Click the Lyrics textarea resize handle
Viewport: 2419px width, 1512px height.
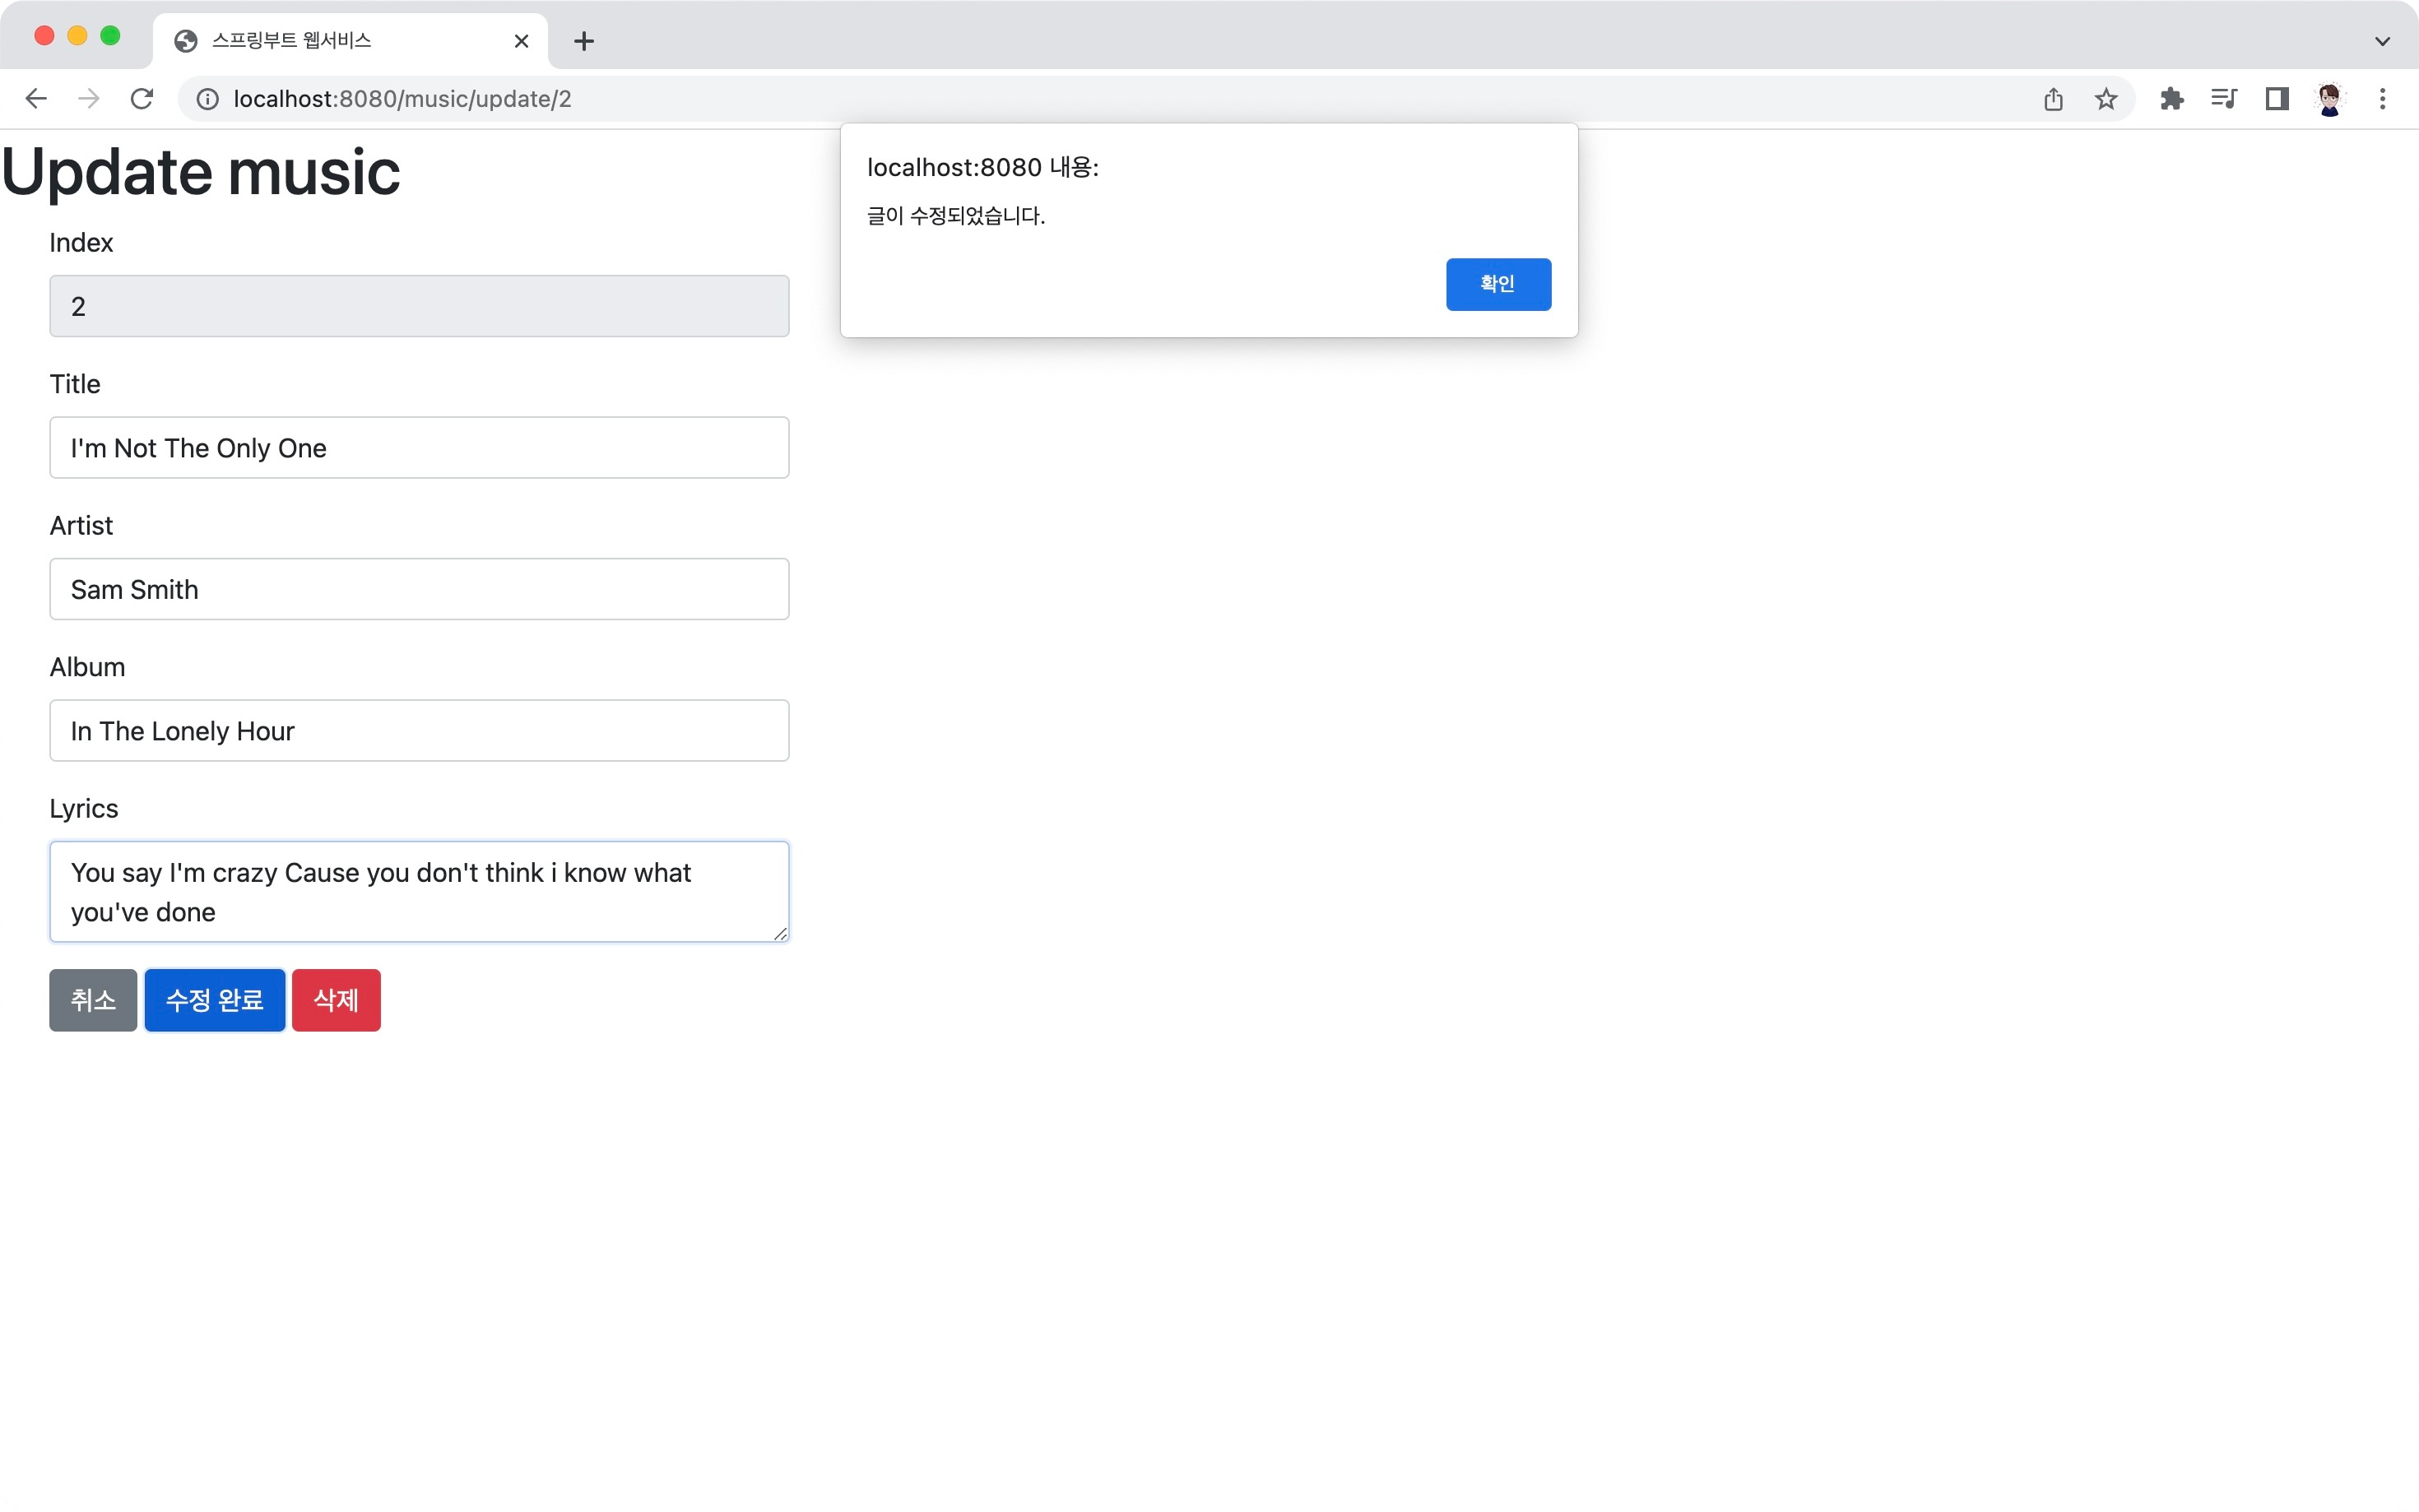[780, 933]
